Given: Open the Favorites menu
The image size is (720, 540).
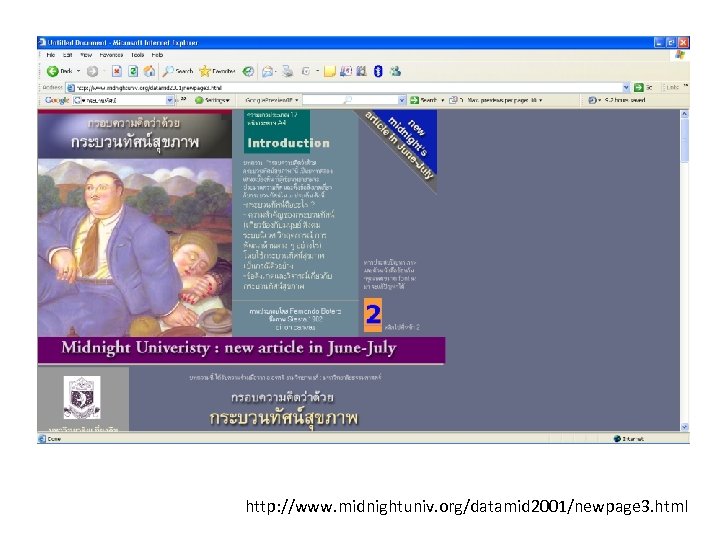Looking at the screenshot, I should (111, 55).
